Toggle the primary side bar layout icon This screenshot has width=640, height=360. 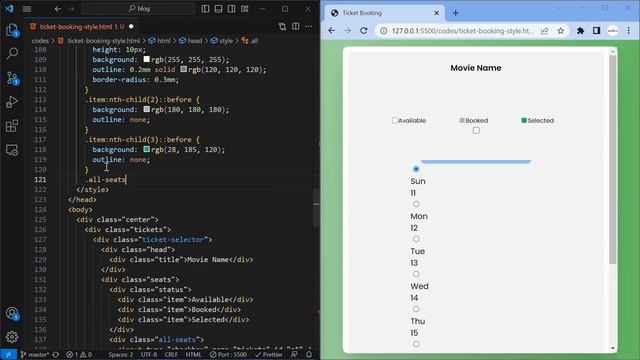click(x=205, y=9)
